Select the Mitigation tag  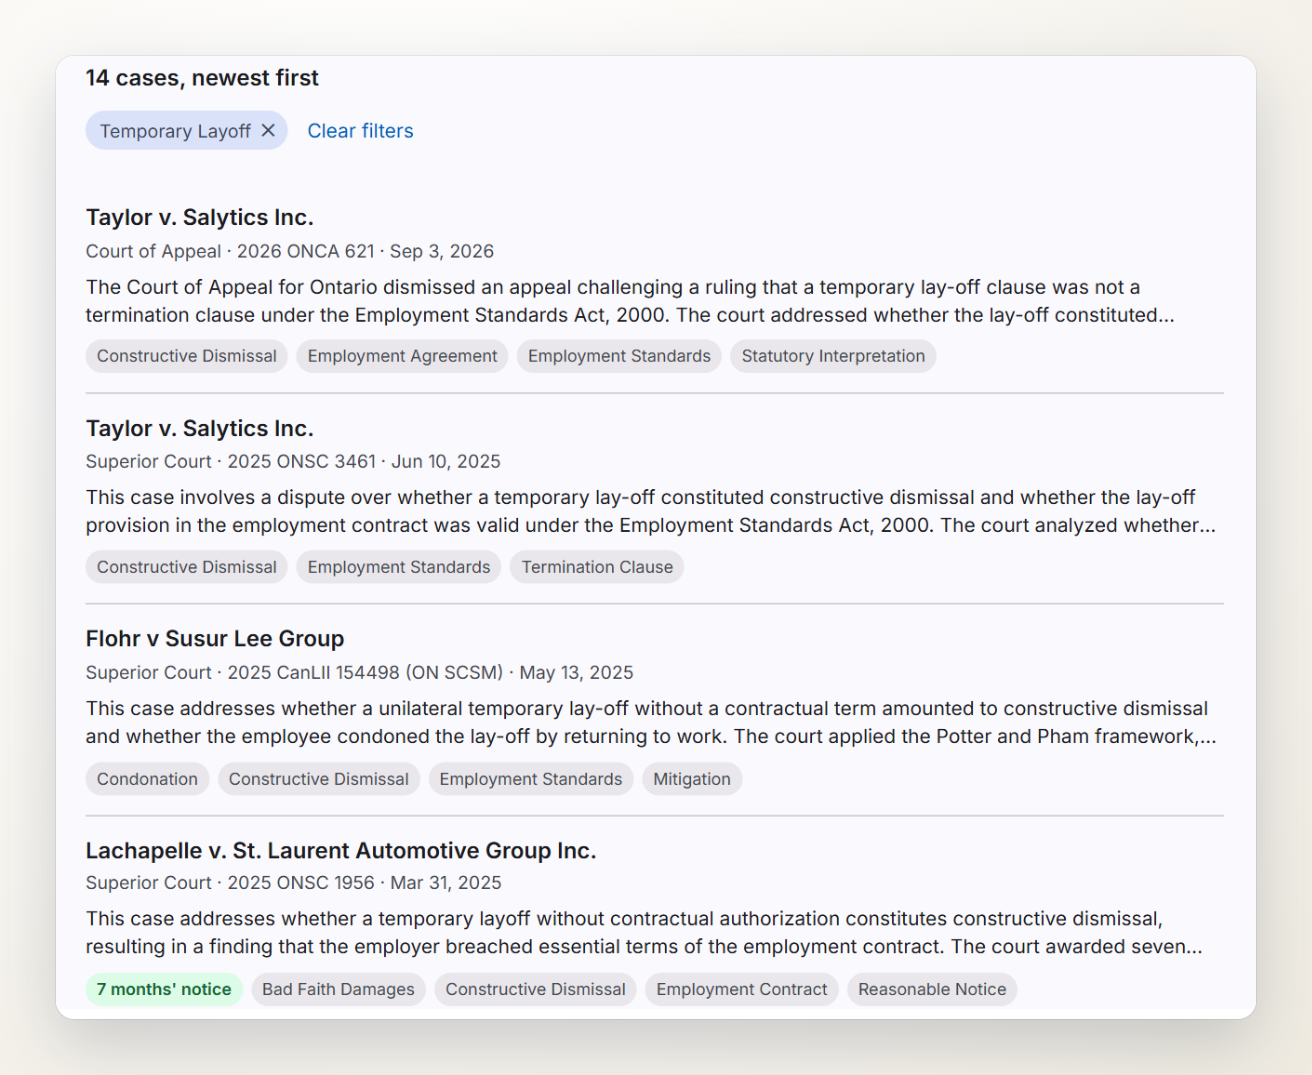click(692, 779)
